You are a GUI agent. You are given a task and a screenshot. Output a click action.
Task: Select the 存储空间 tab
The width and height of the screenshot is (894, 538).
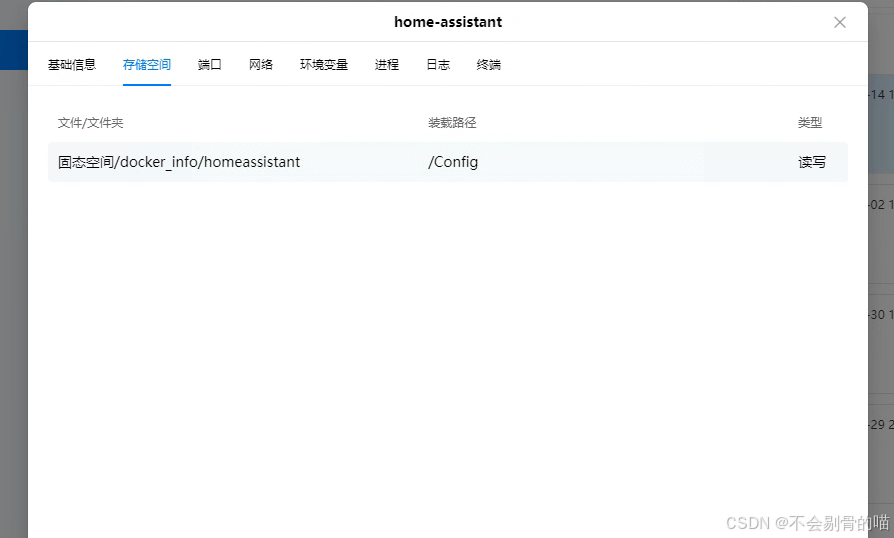point(147,65)
